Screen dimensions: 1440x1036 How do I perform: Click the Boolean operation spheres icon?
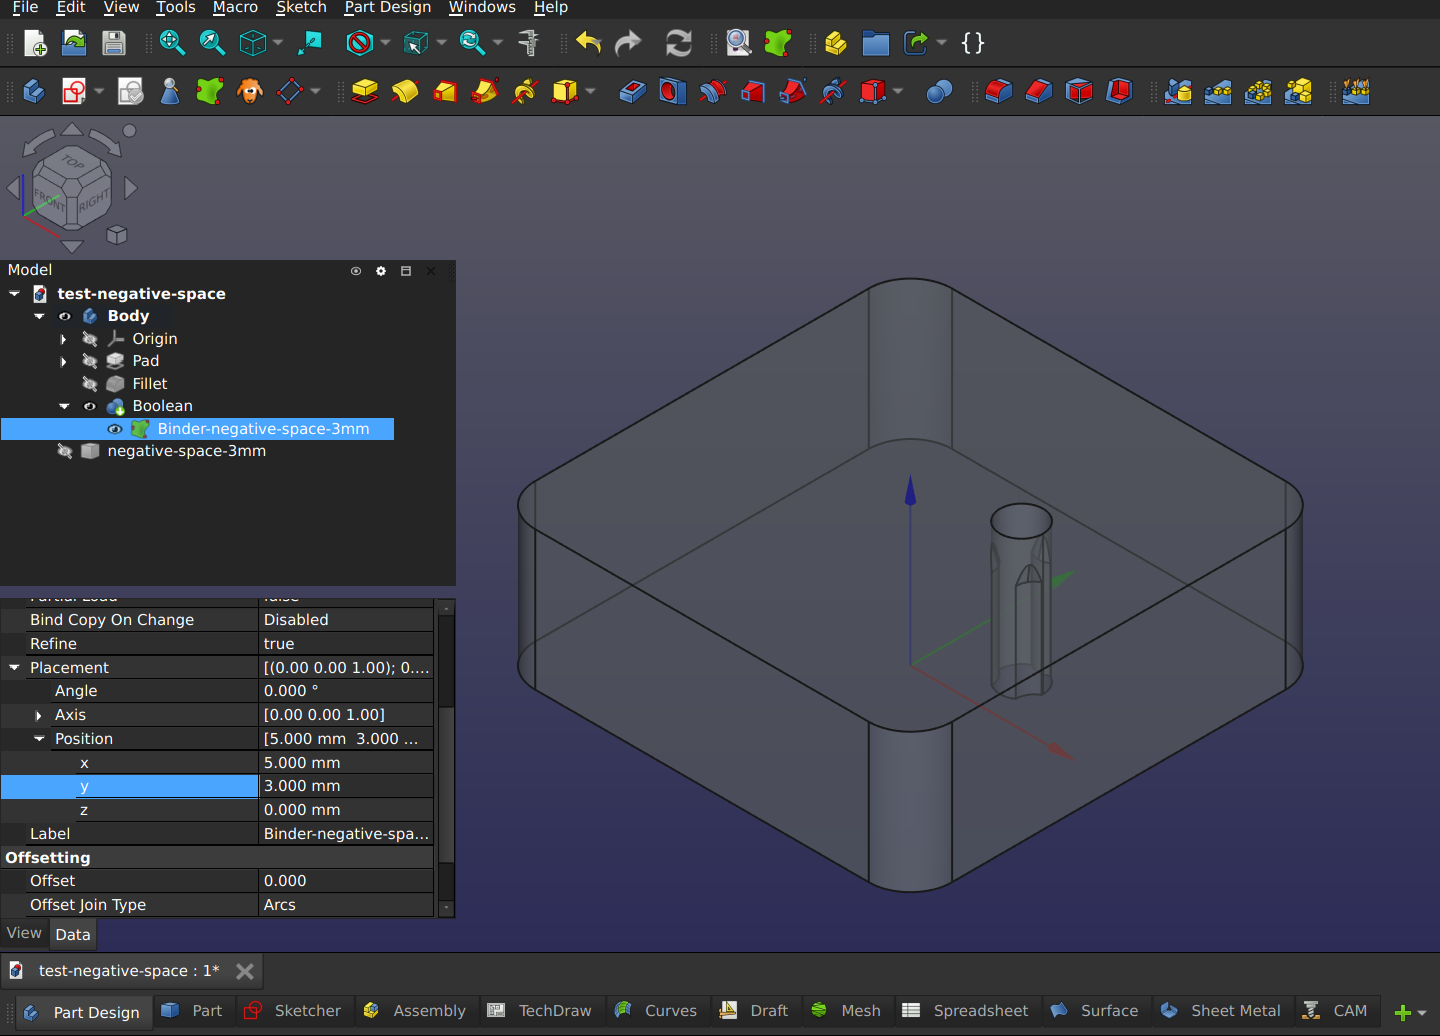[939, 92]
